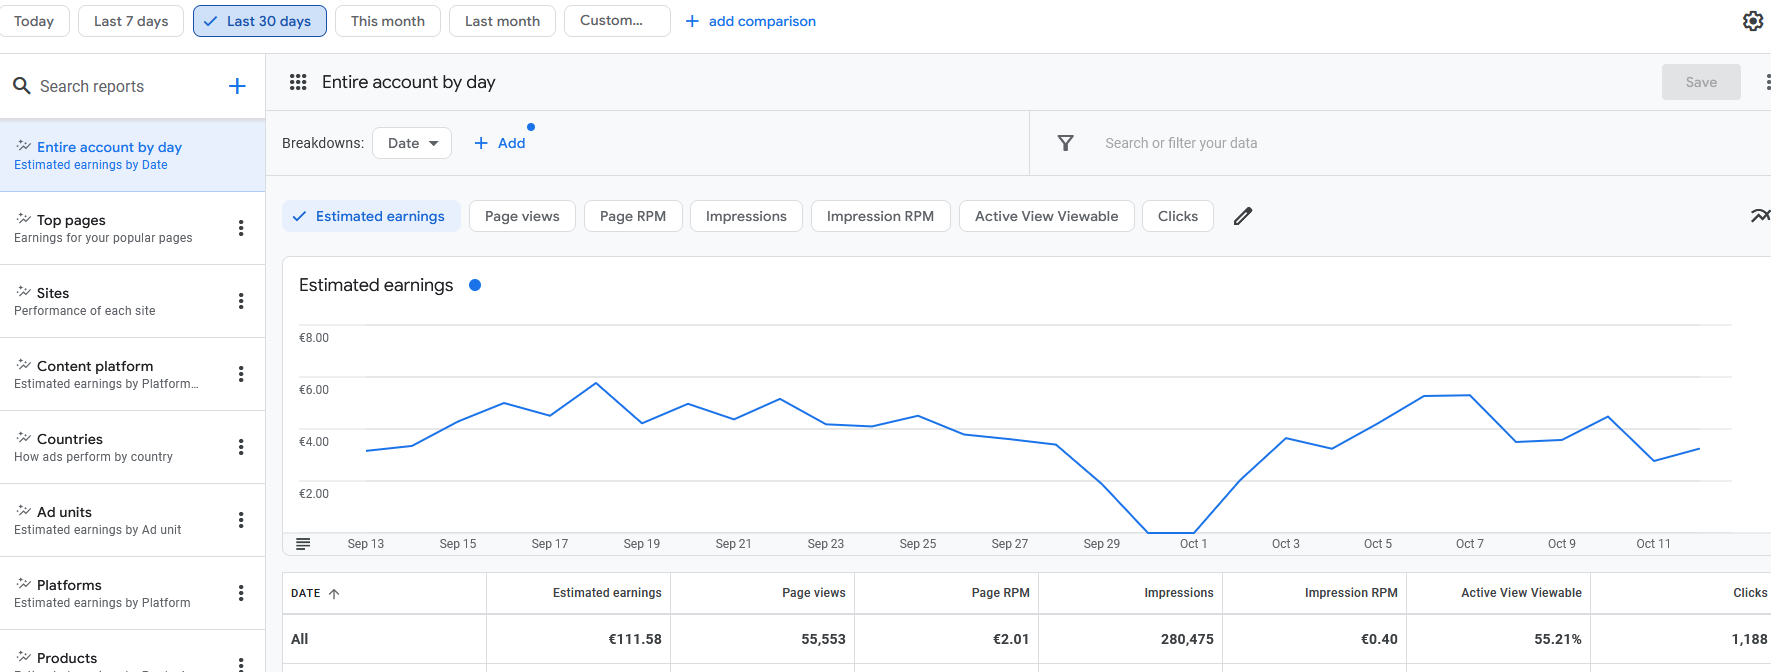Toggle the Estimated earnings metric chip
The image size is (1771, 672).
click(371, 216)
